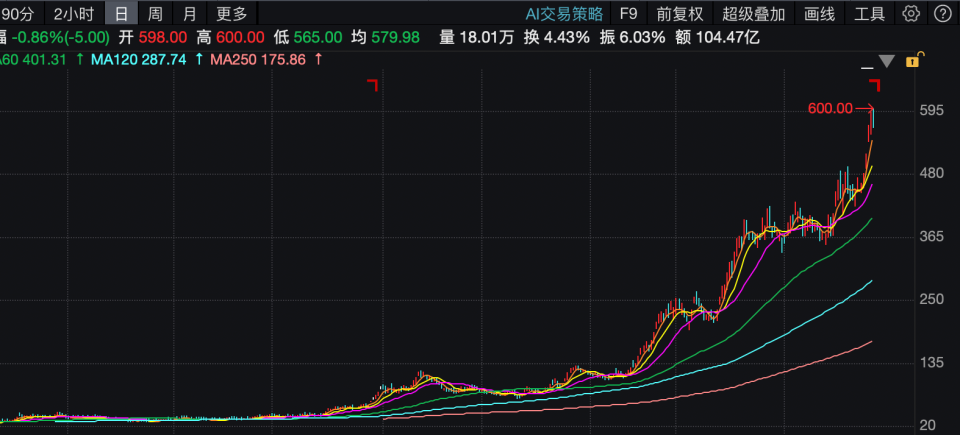960x435 pixels.
Task: Click the yellow unlock padlock icon
Action: 913,60
